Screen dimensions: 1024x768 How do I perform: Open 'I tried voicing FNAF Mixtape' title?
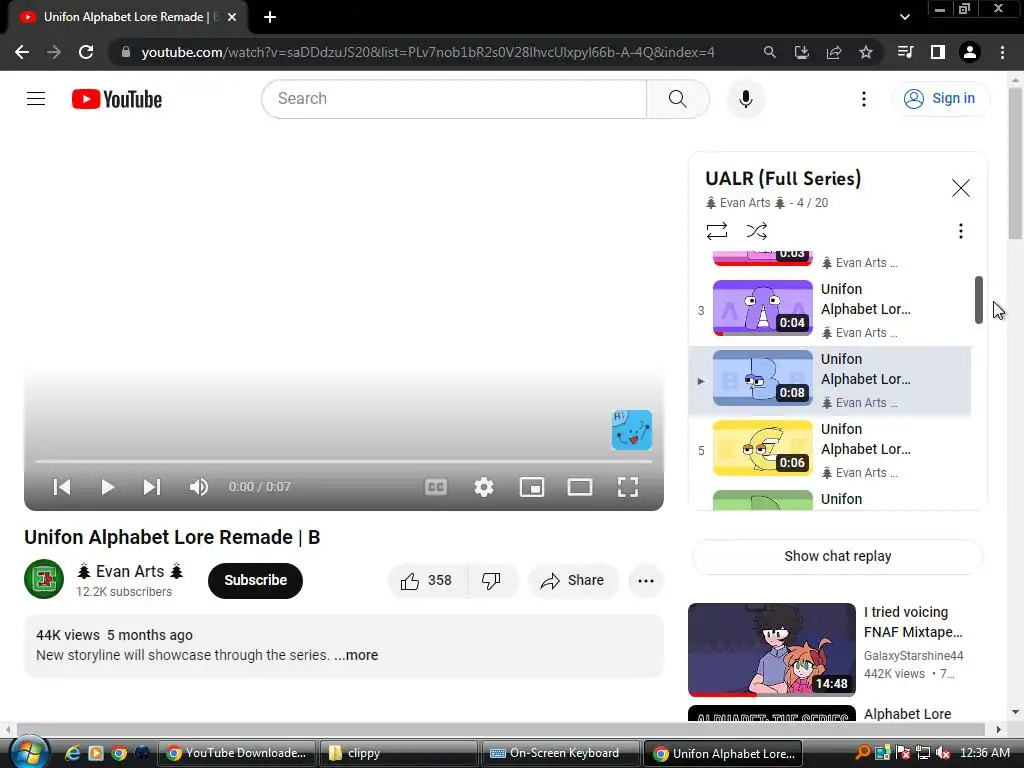913,622
